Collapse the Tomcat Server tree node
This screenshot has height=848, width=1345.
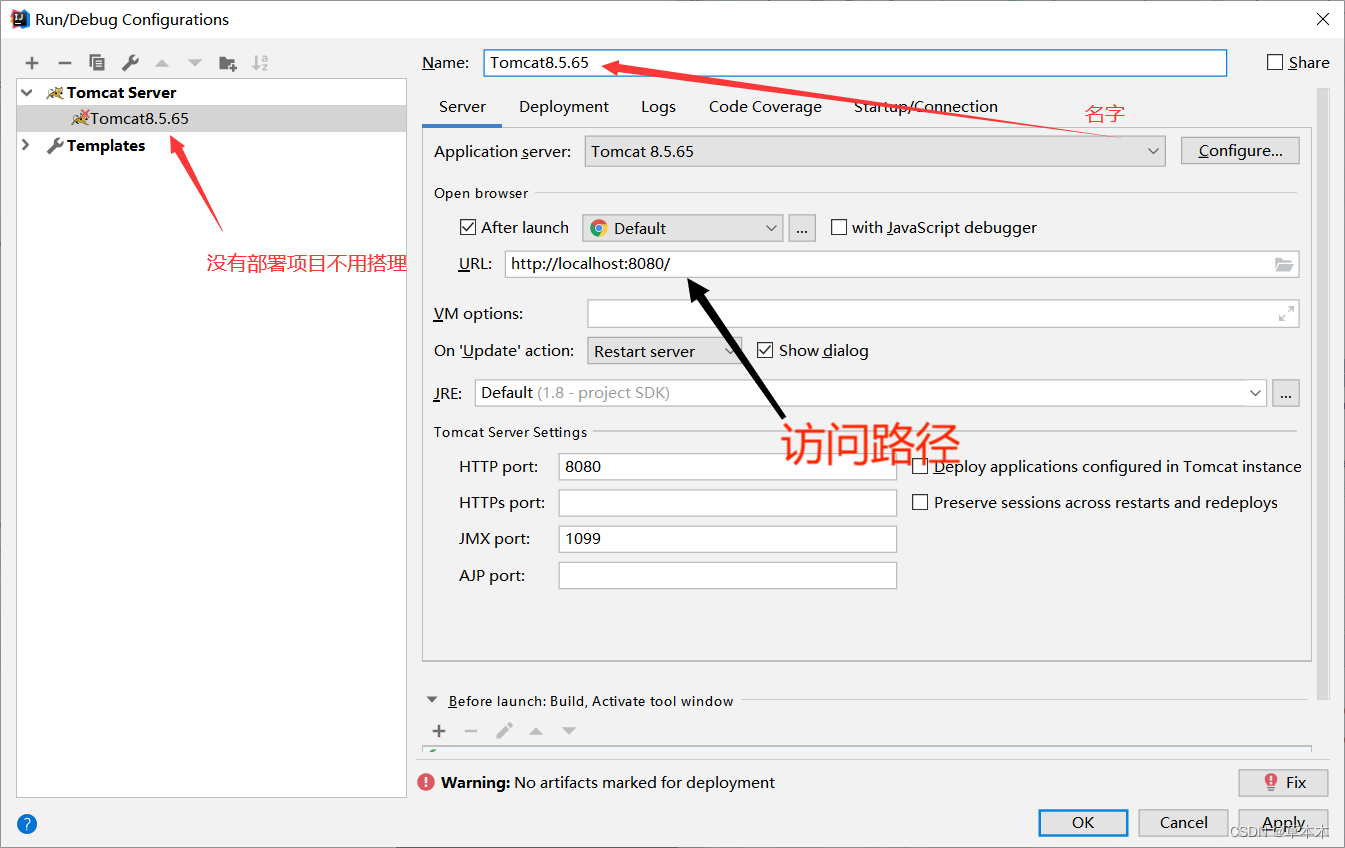(26, 92)
